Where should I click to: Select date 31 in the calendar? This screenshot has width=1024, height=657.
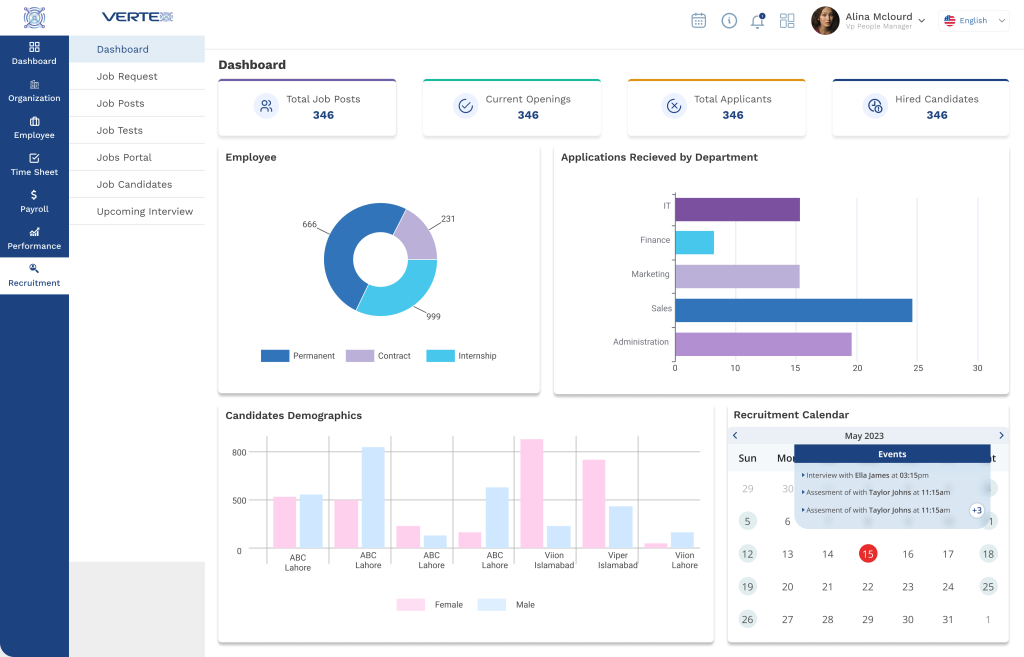coord(948,619)
